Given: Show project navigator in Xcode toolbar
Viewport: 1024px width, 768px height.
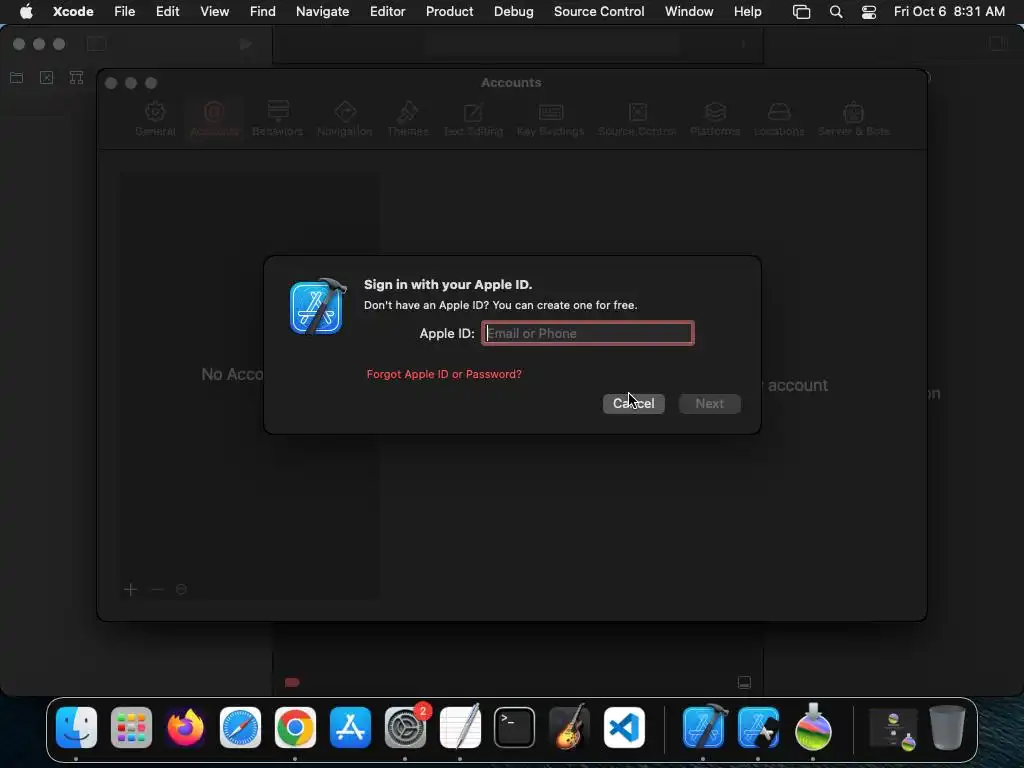Looking at the screenshot, I should [x=16, y=78].
